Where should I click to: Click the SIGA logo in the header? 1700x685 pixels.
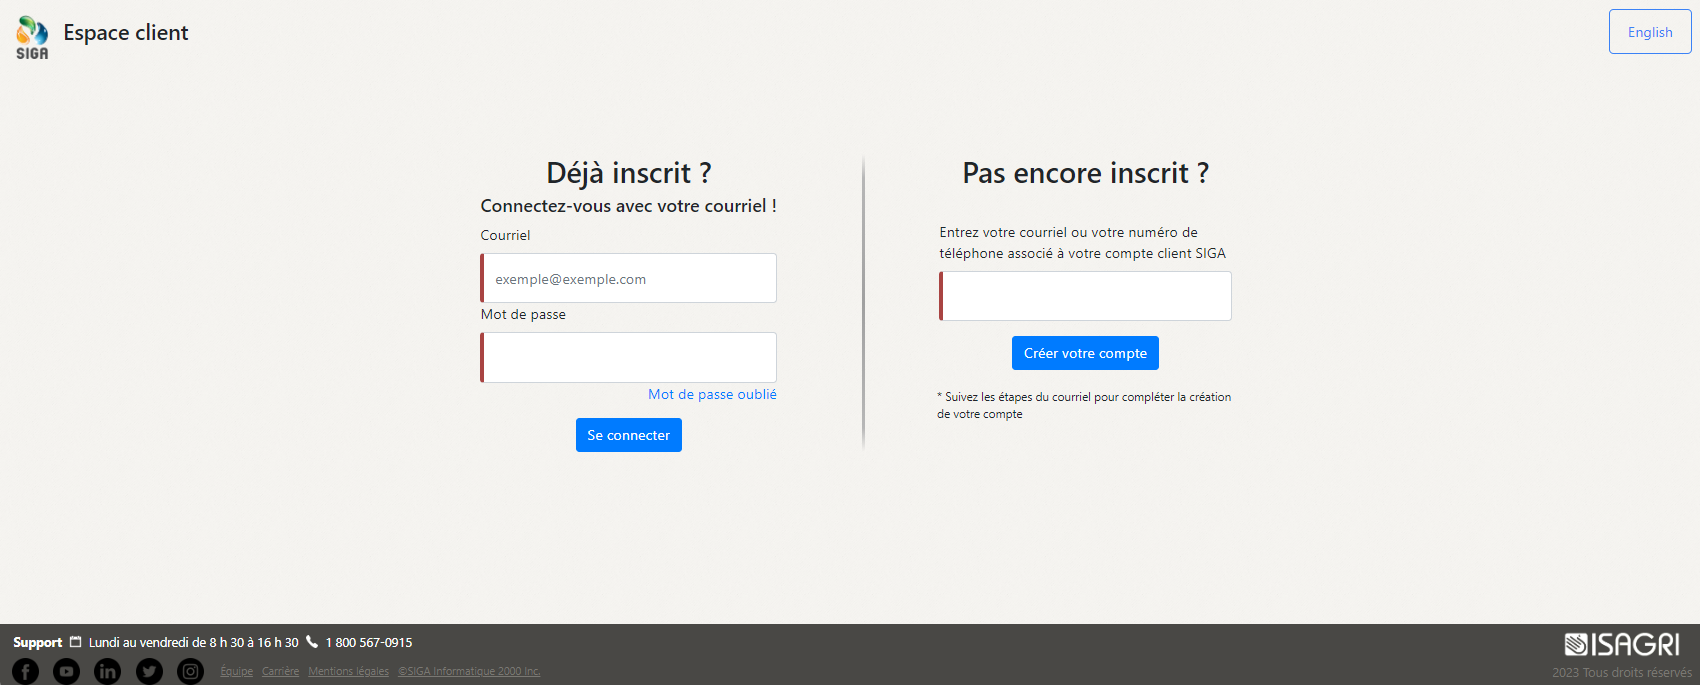(x=32, y=37)
